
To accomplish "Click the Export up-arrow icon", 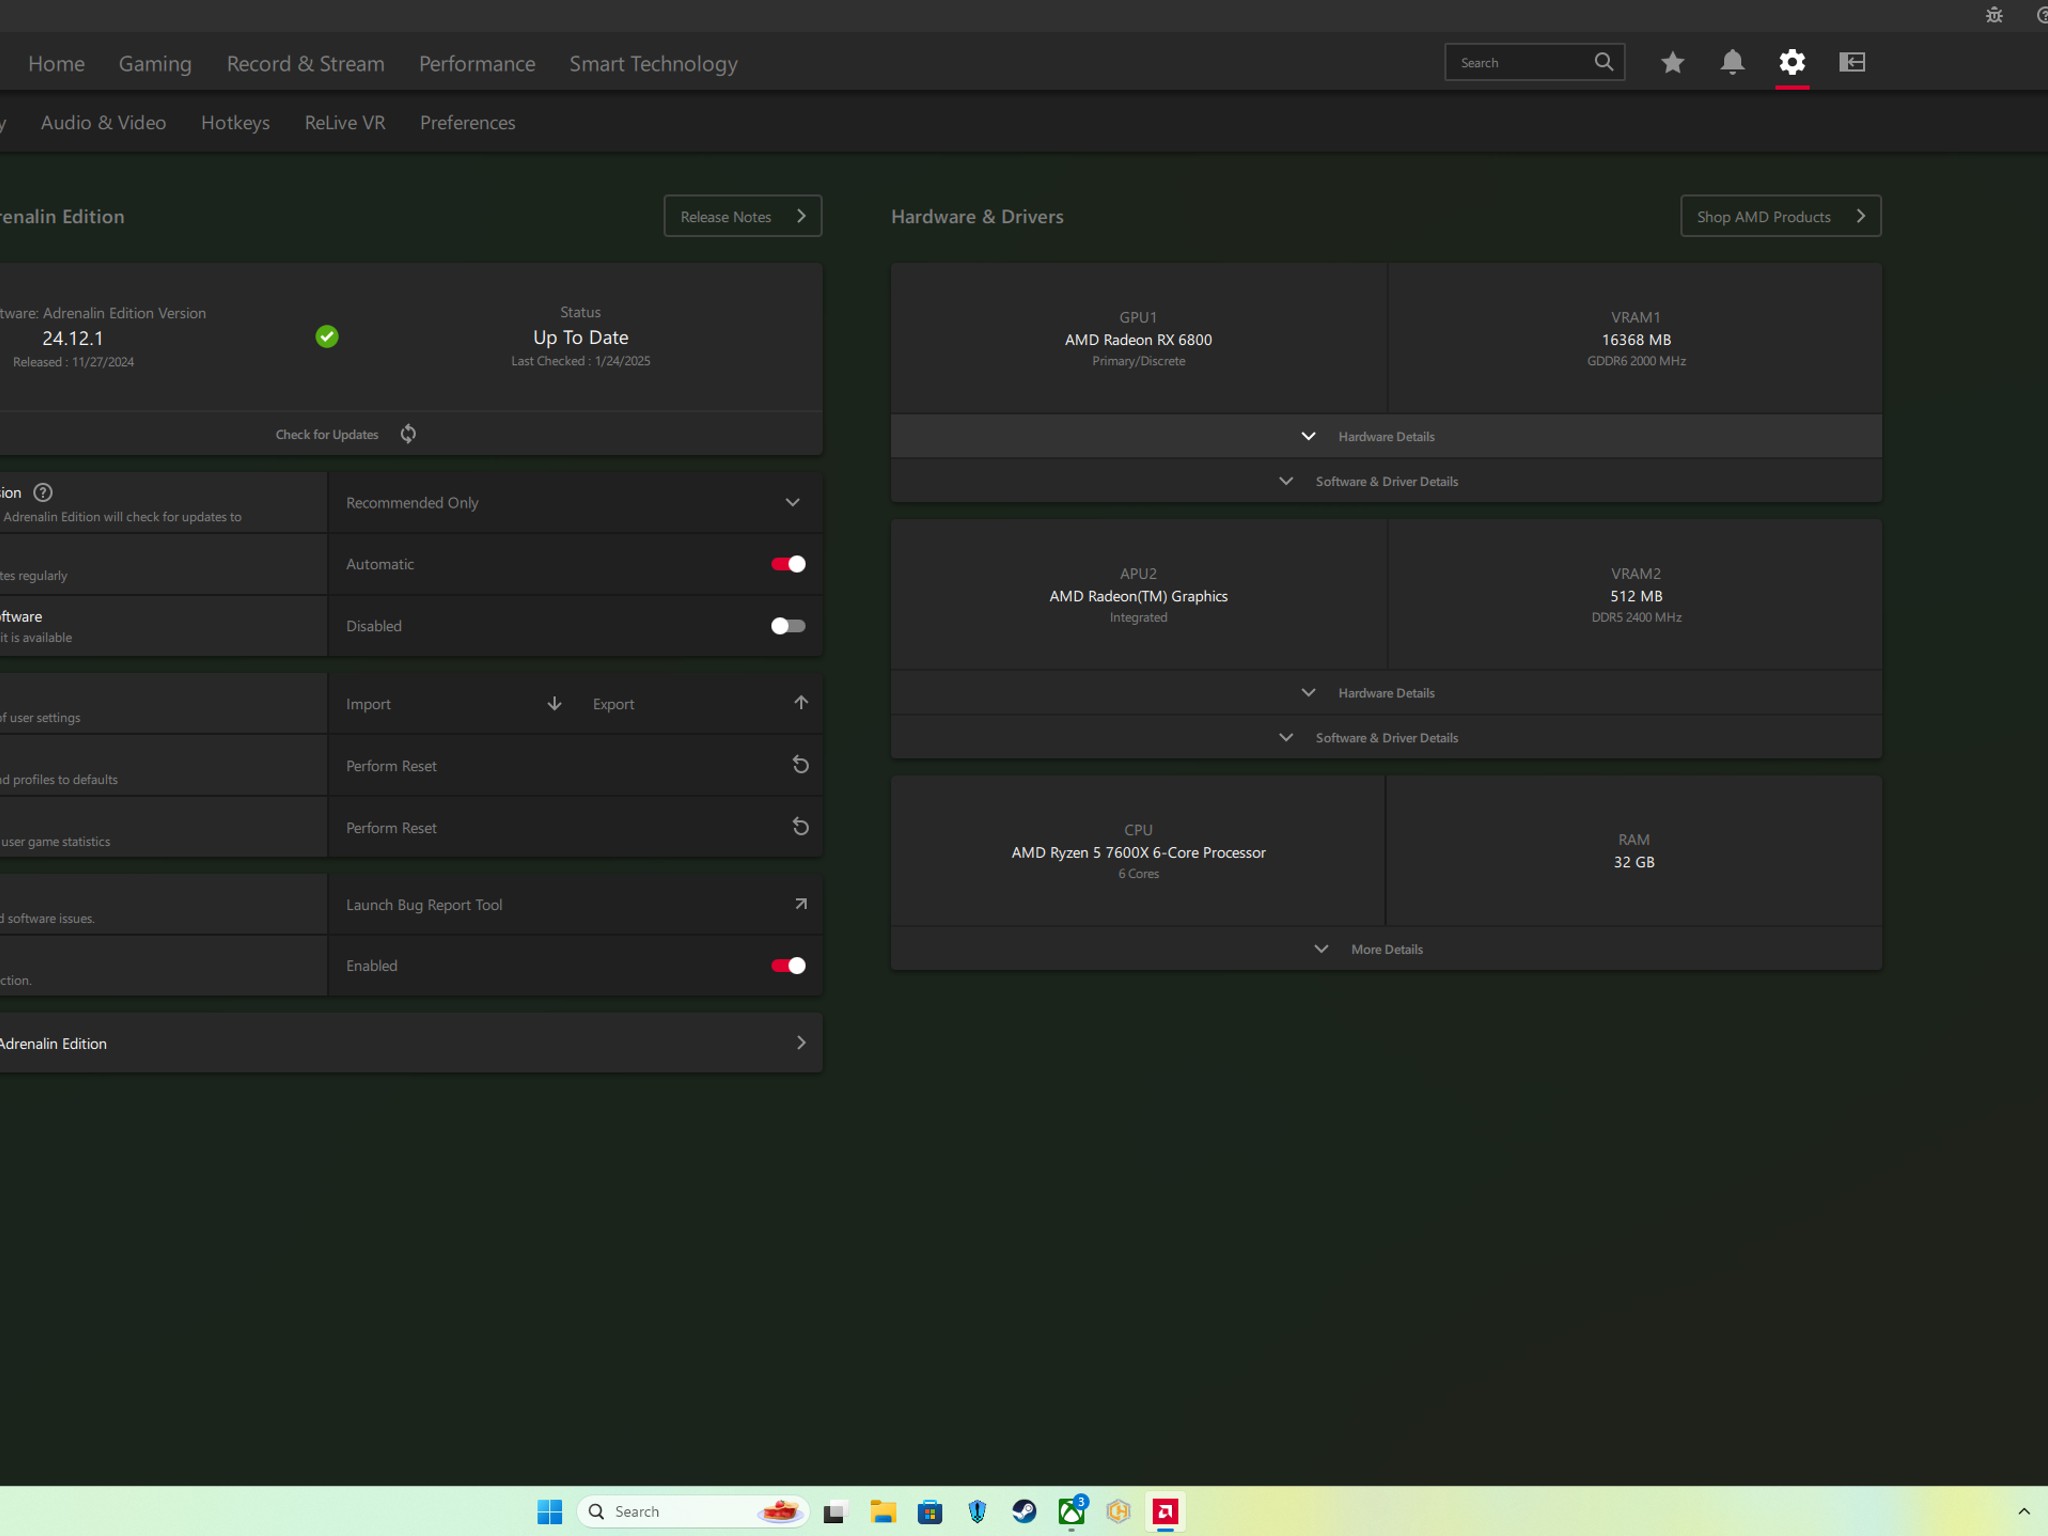I will [x=800, y=703].
